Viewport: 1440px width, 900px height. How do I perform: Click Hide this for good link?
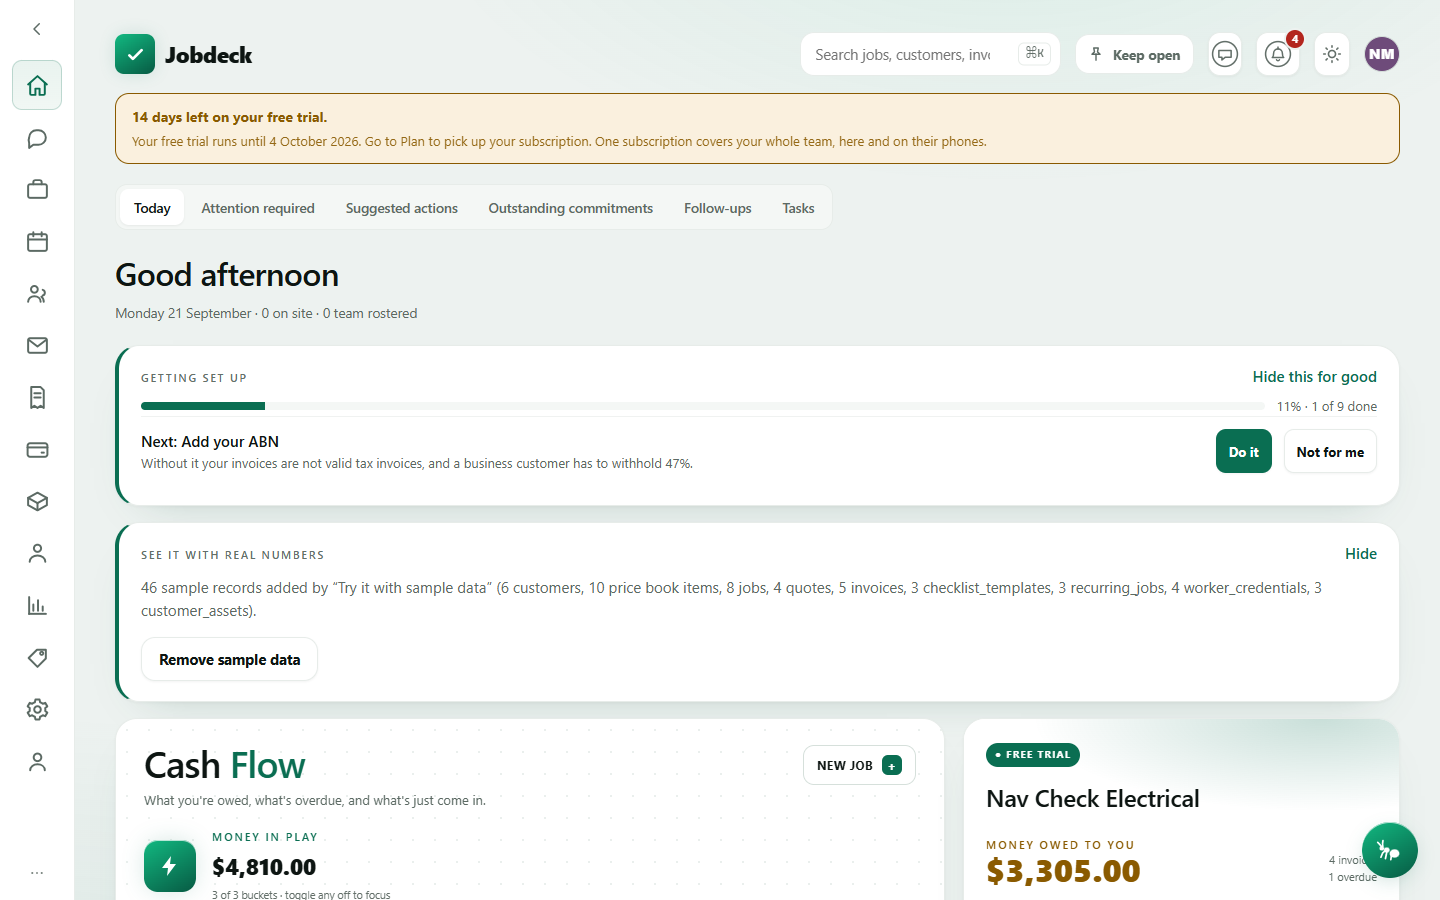point(1315,377)
